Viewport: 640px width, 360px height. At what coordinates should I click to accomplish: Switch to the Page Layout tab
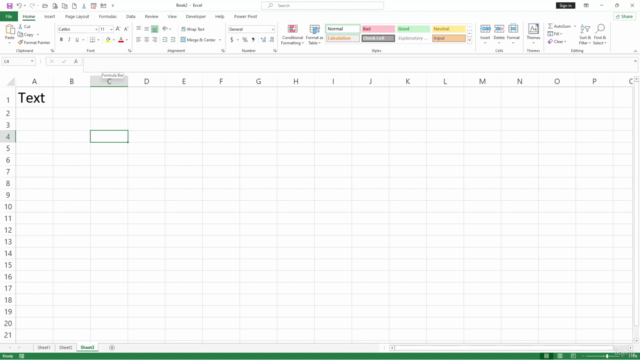[77, 17]
